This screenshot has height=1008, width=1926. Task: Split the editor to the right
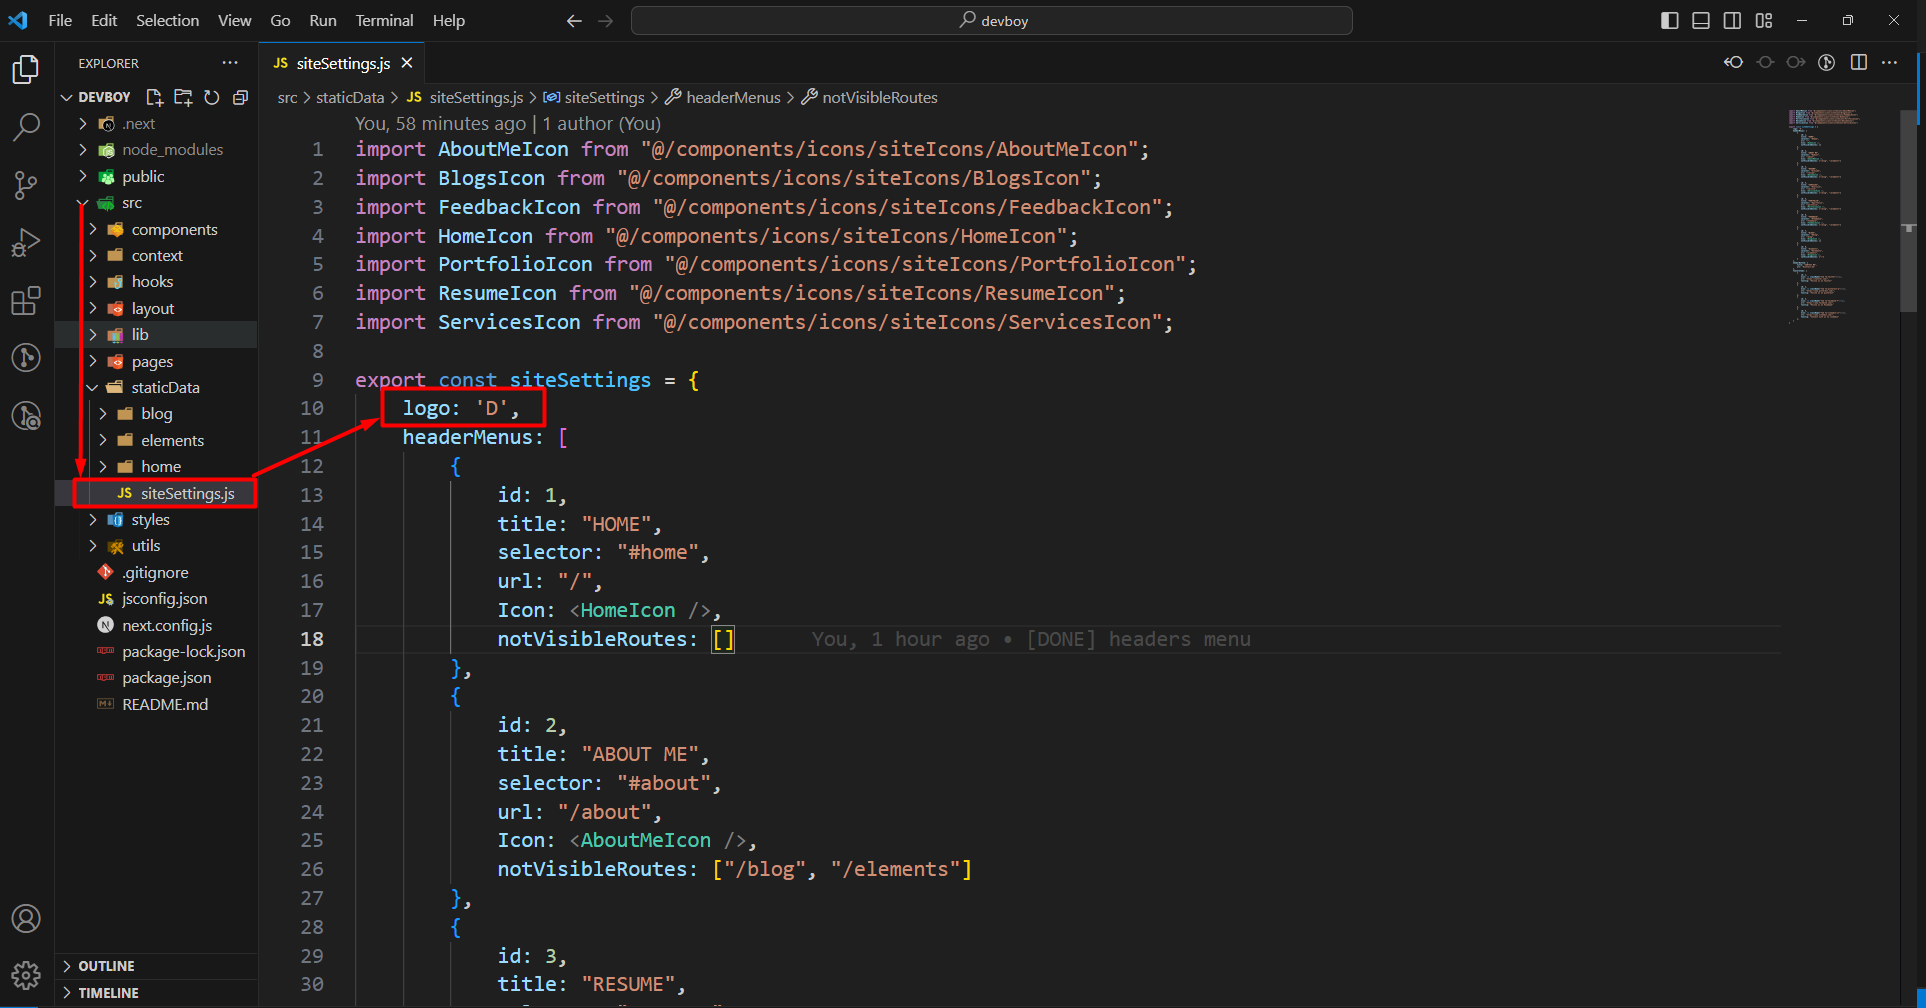click(1859, 62)
